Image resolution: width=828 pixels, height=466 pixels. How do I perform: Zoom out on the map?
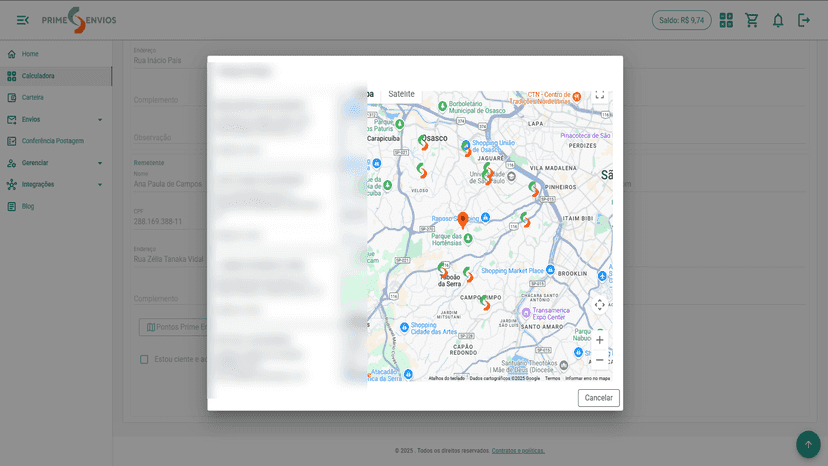tap(599, 360)
